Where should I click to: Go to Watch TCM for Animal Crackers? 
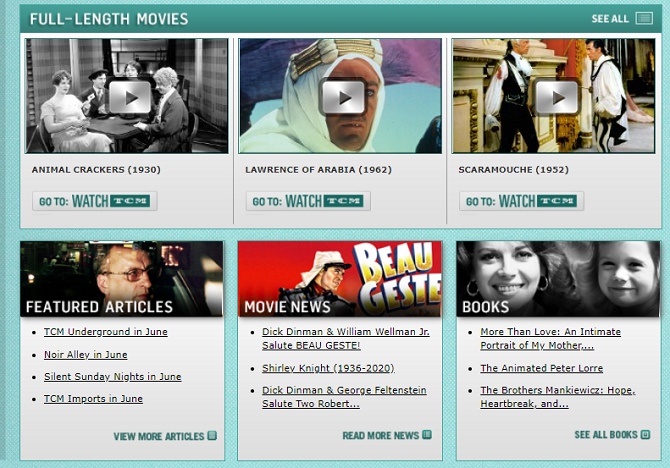point(95,201)
